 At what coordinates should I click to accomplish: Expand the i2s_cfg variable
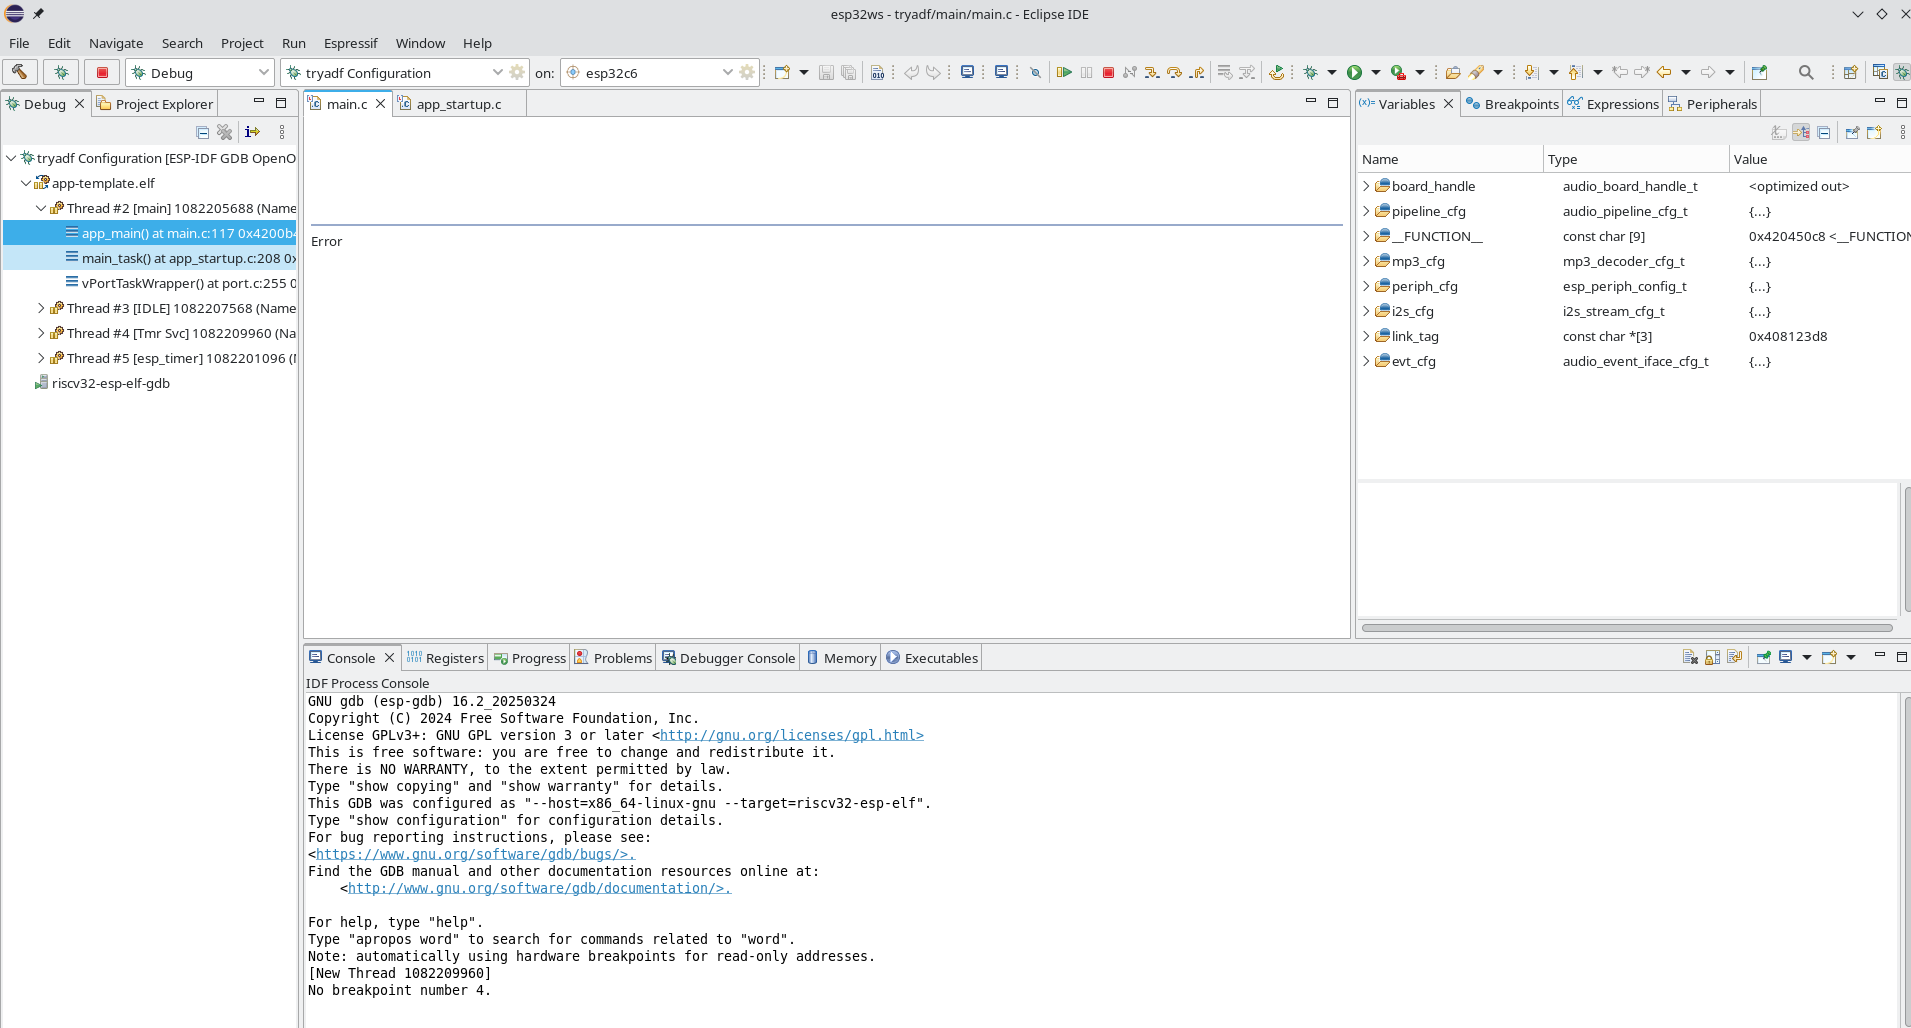[x=1366, y=311]
